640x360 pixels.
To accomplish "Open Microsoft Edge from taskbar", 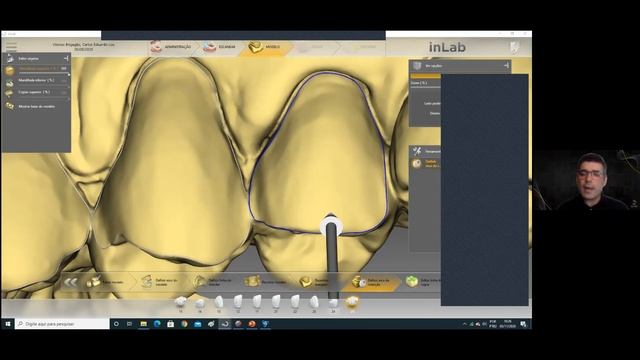I will tap(157, 324).
